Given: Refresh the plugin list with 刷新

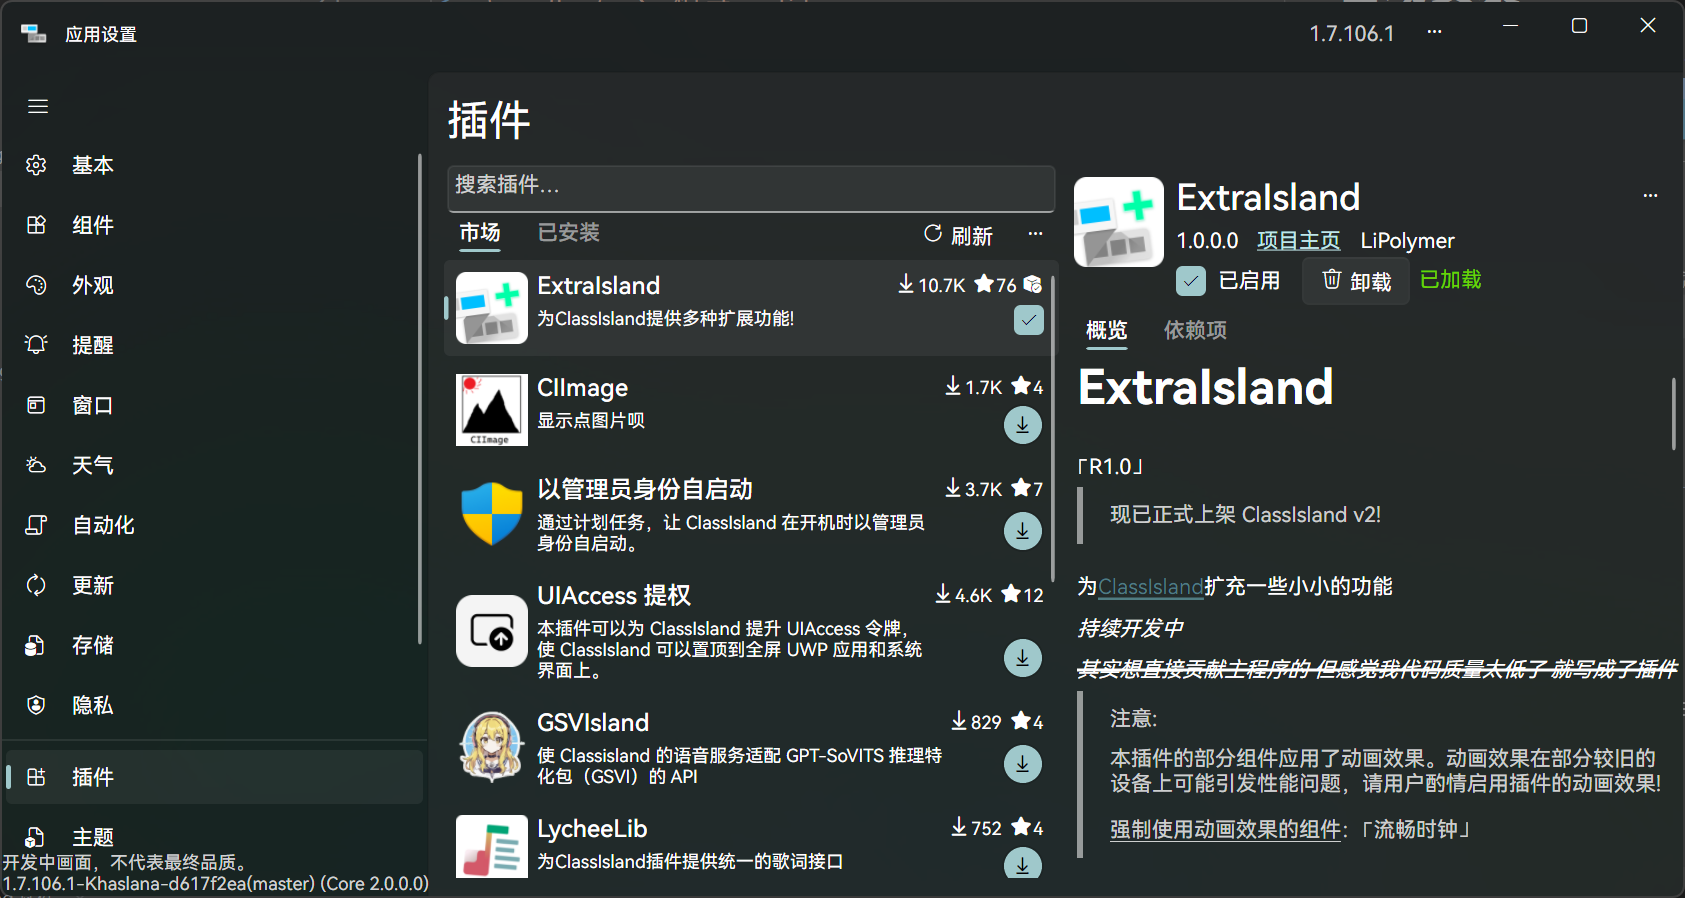Looking at the screenshot, I should [958, 235].
